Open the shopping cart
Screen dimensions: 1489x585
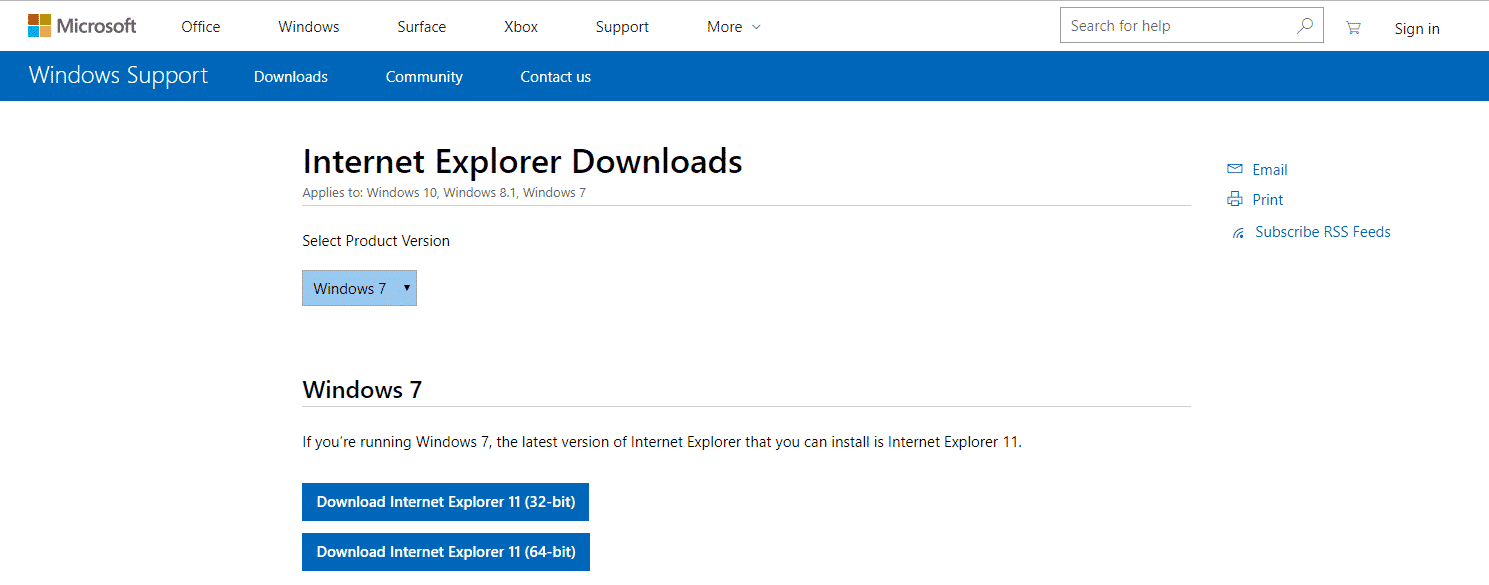tap(1353, 28)
